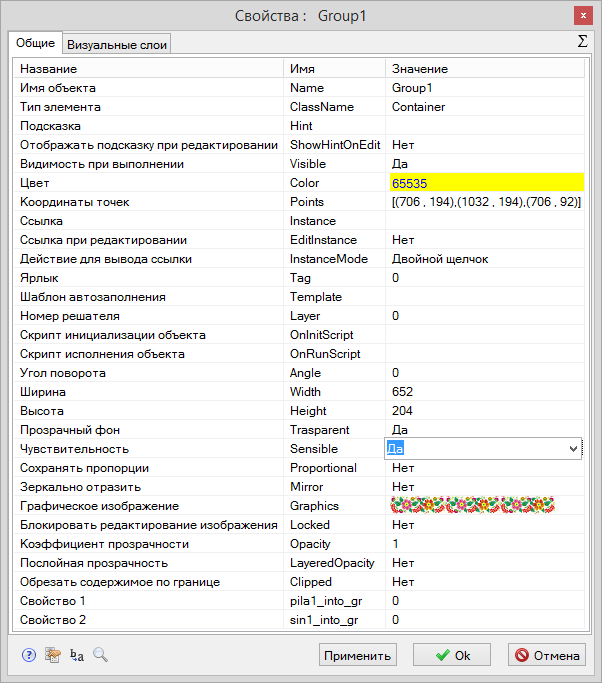The width and height of the screenshot is (602, 683).
Task: Toggle the Visible value Да
Action: coord(485,164)
